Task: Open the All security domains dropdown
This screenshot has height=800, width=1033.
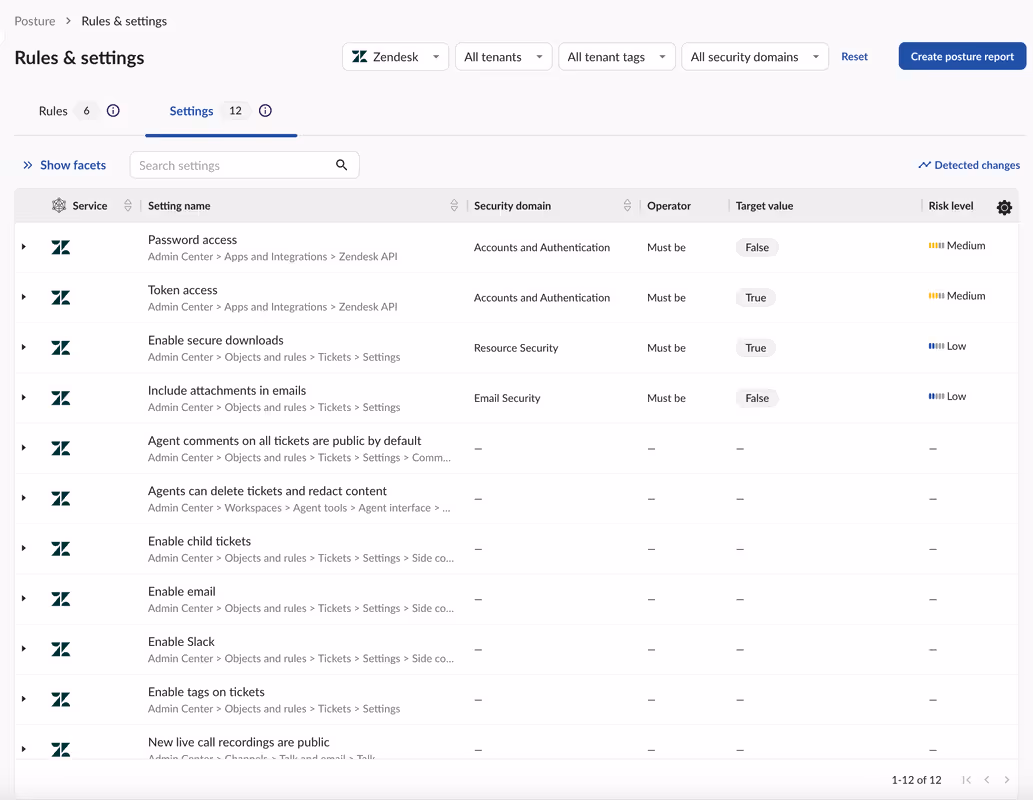Action: tap(754, 57)
